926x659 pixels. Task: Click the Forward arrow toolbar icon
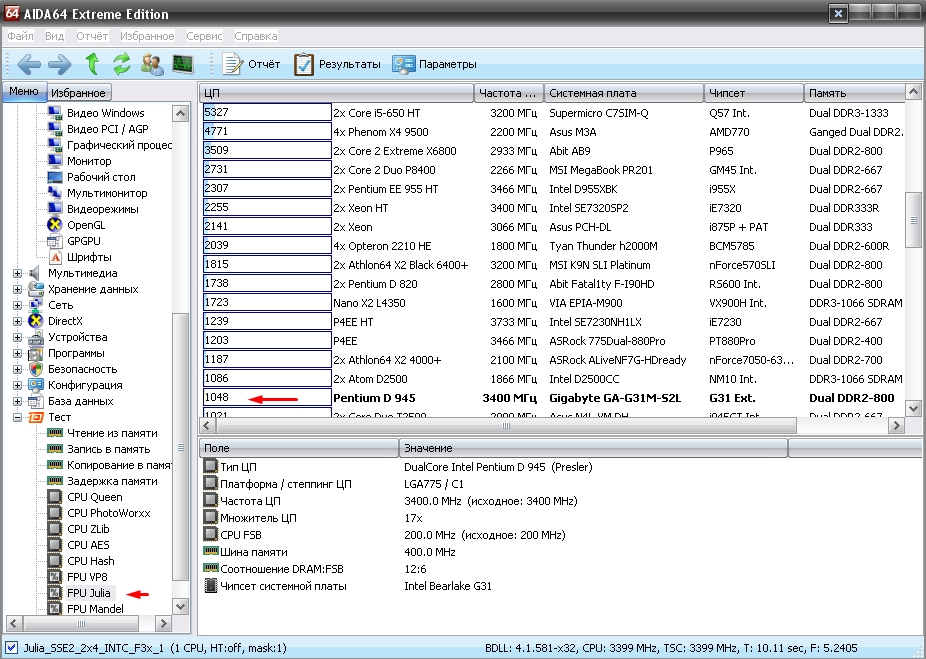point(60,64)
